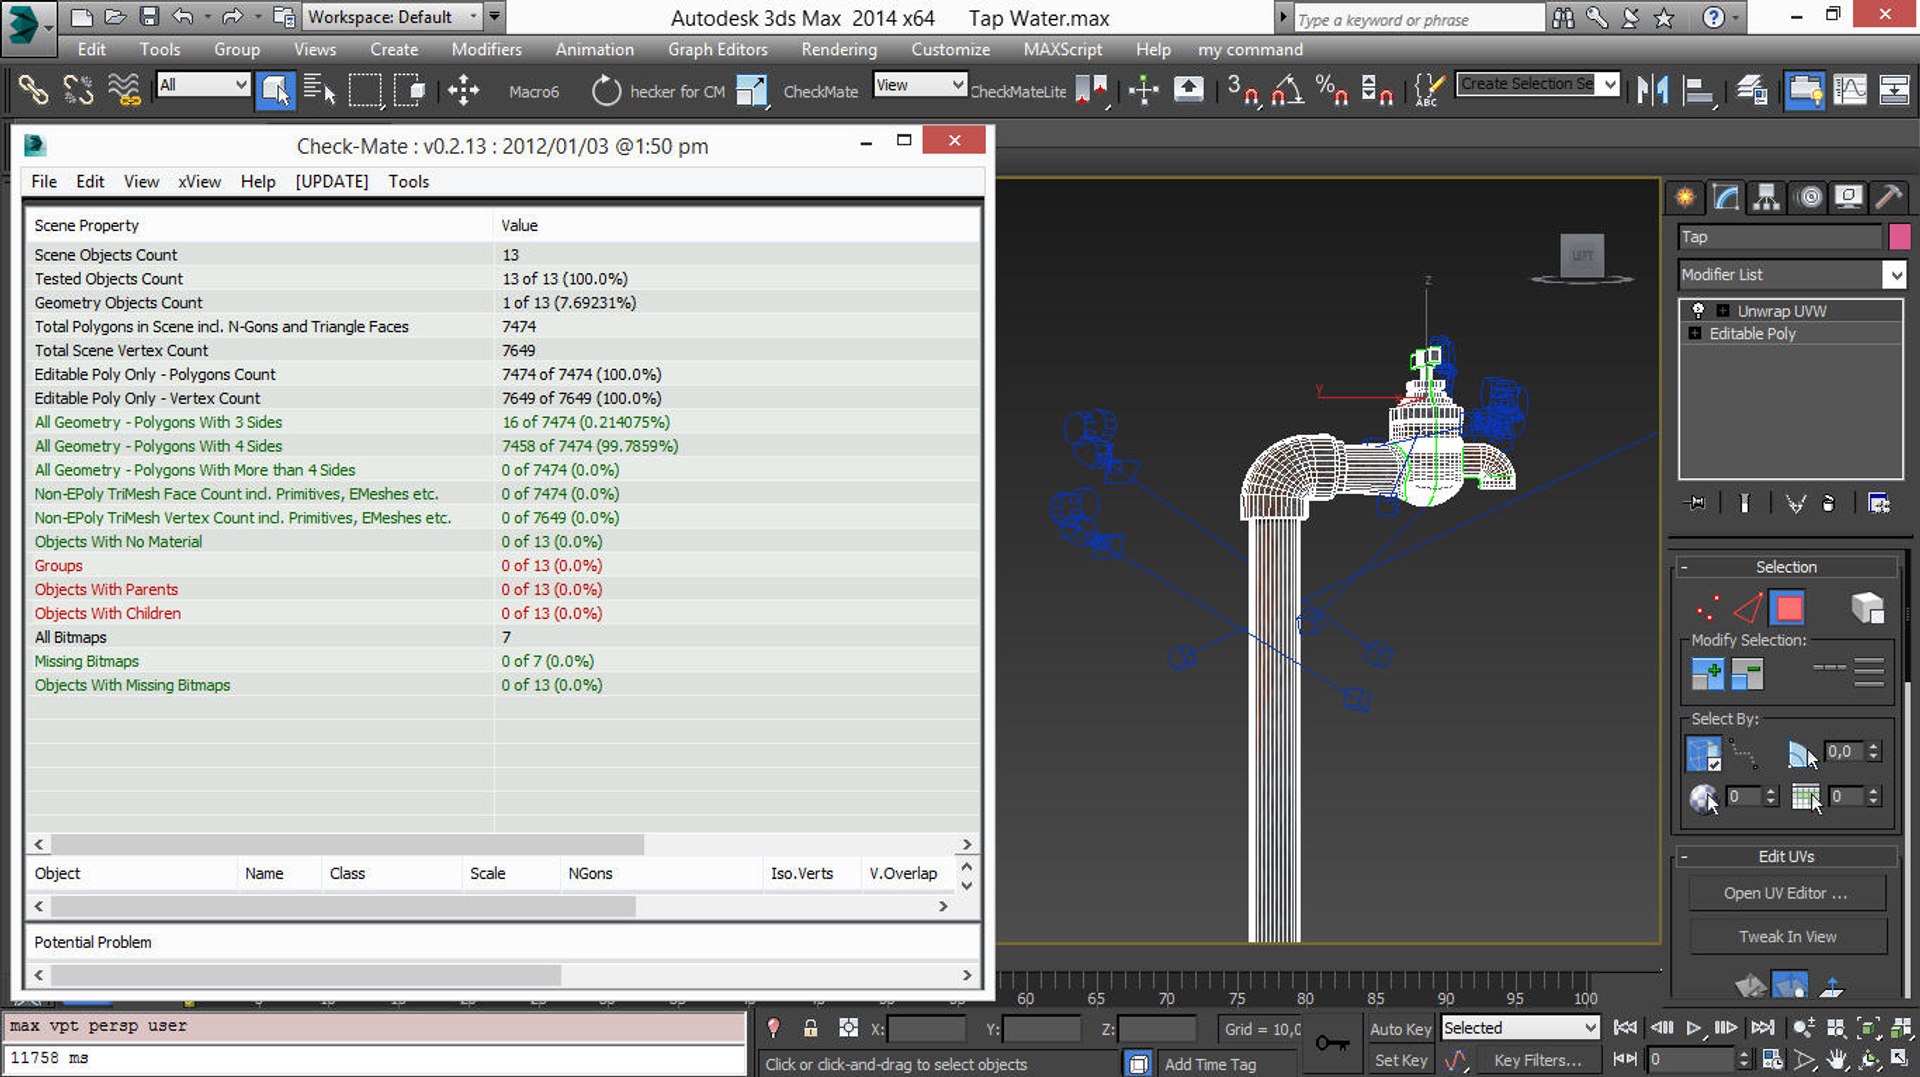Click Edit Named Selection Sets icon
Screen dimensions: 1920x1077
coord(1429,90)
